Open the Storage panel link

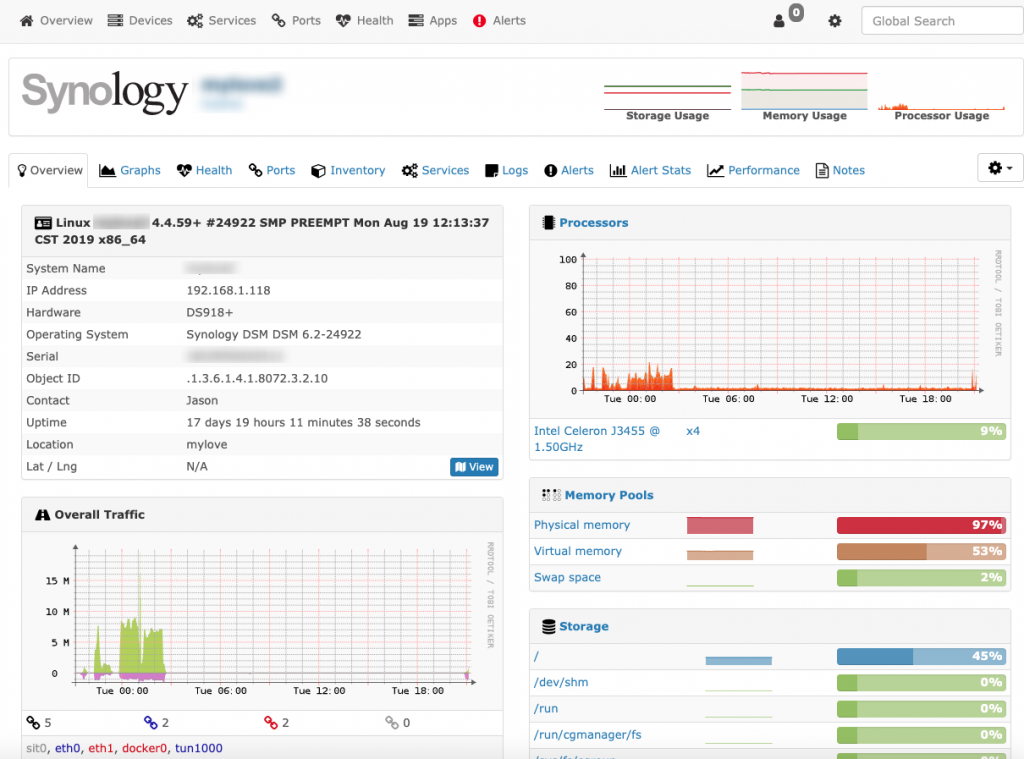tap(584, 626)
